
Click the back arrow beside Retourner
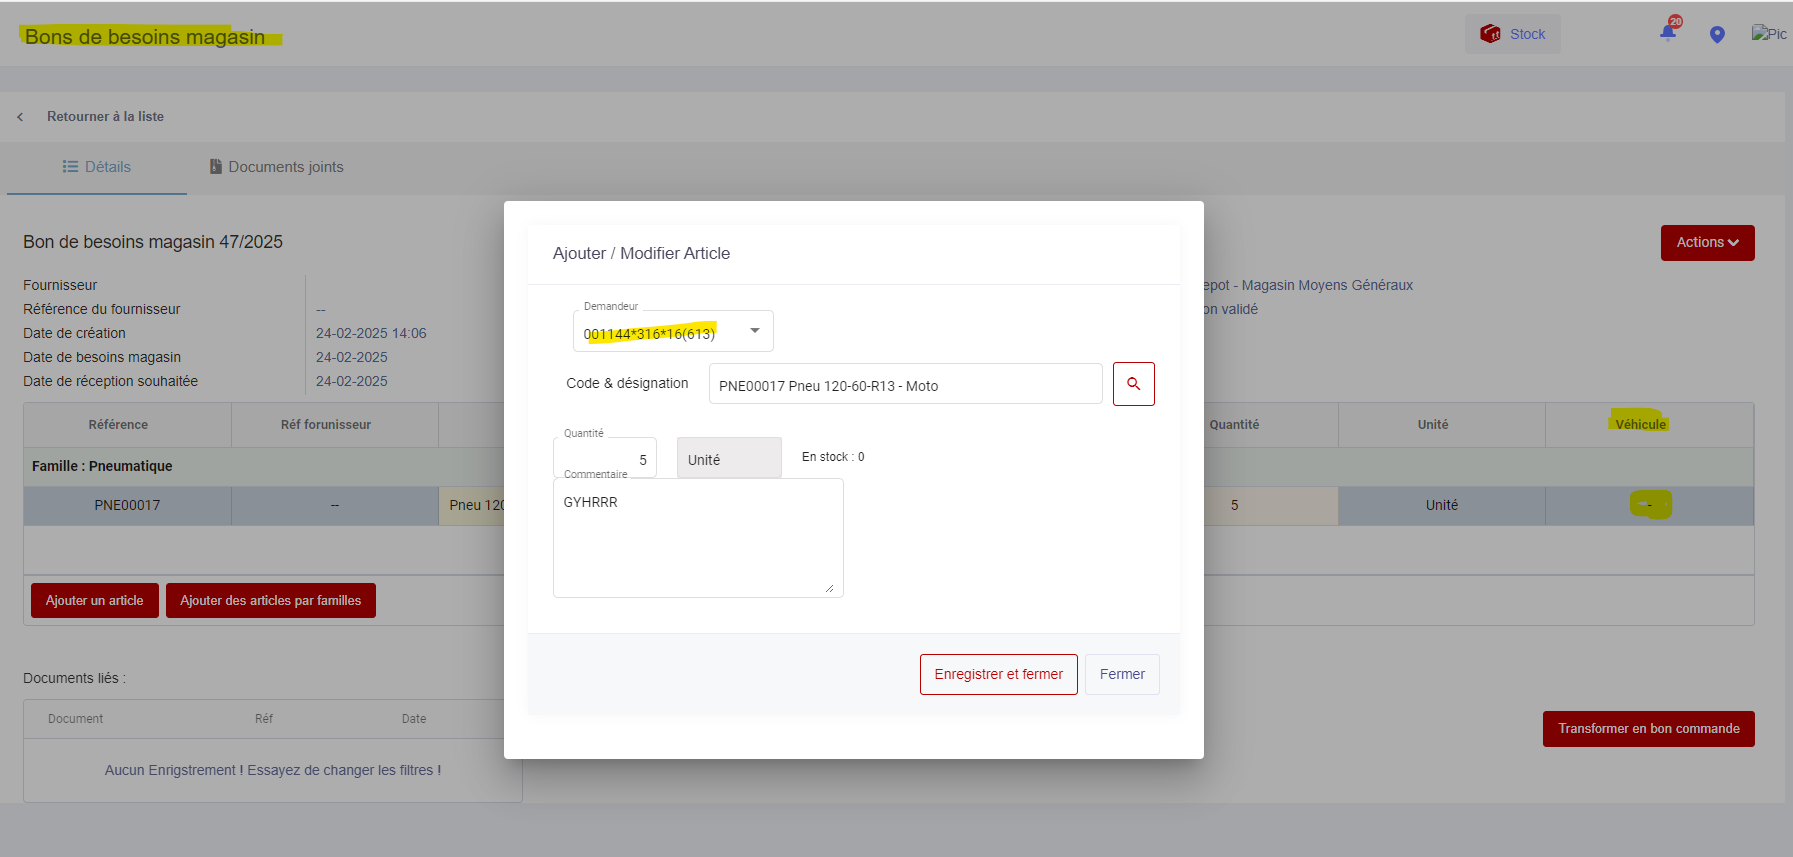[x=20, y=117]
